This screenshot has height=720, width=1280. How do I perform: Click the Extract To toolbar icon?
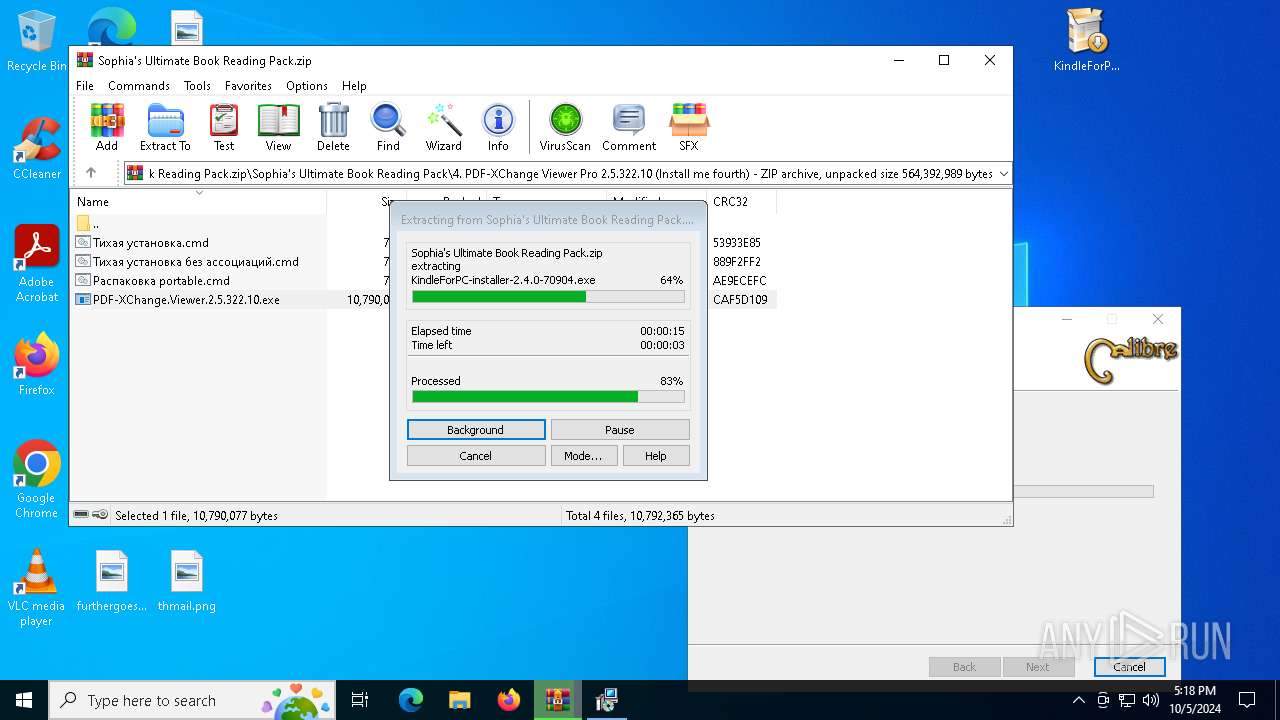pyautogui.click(x=165, y=127)
